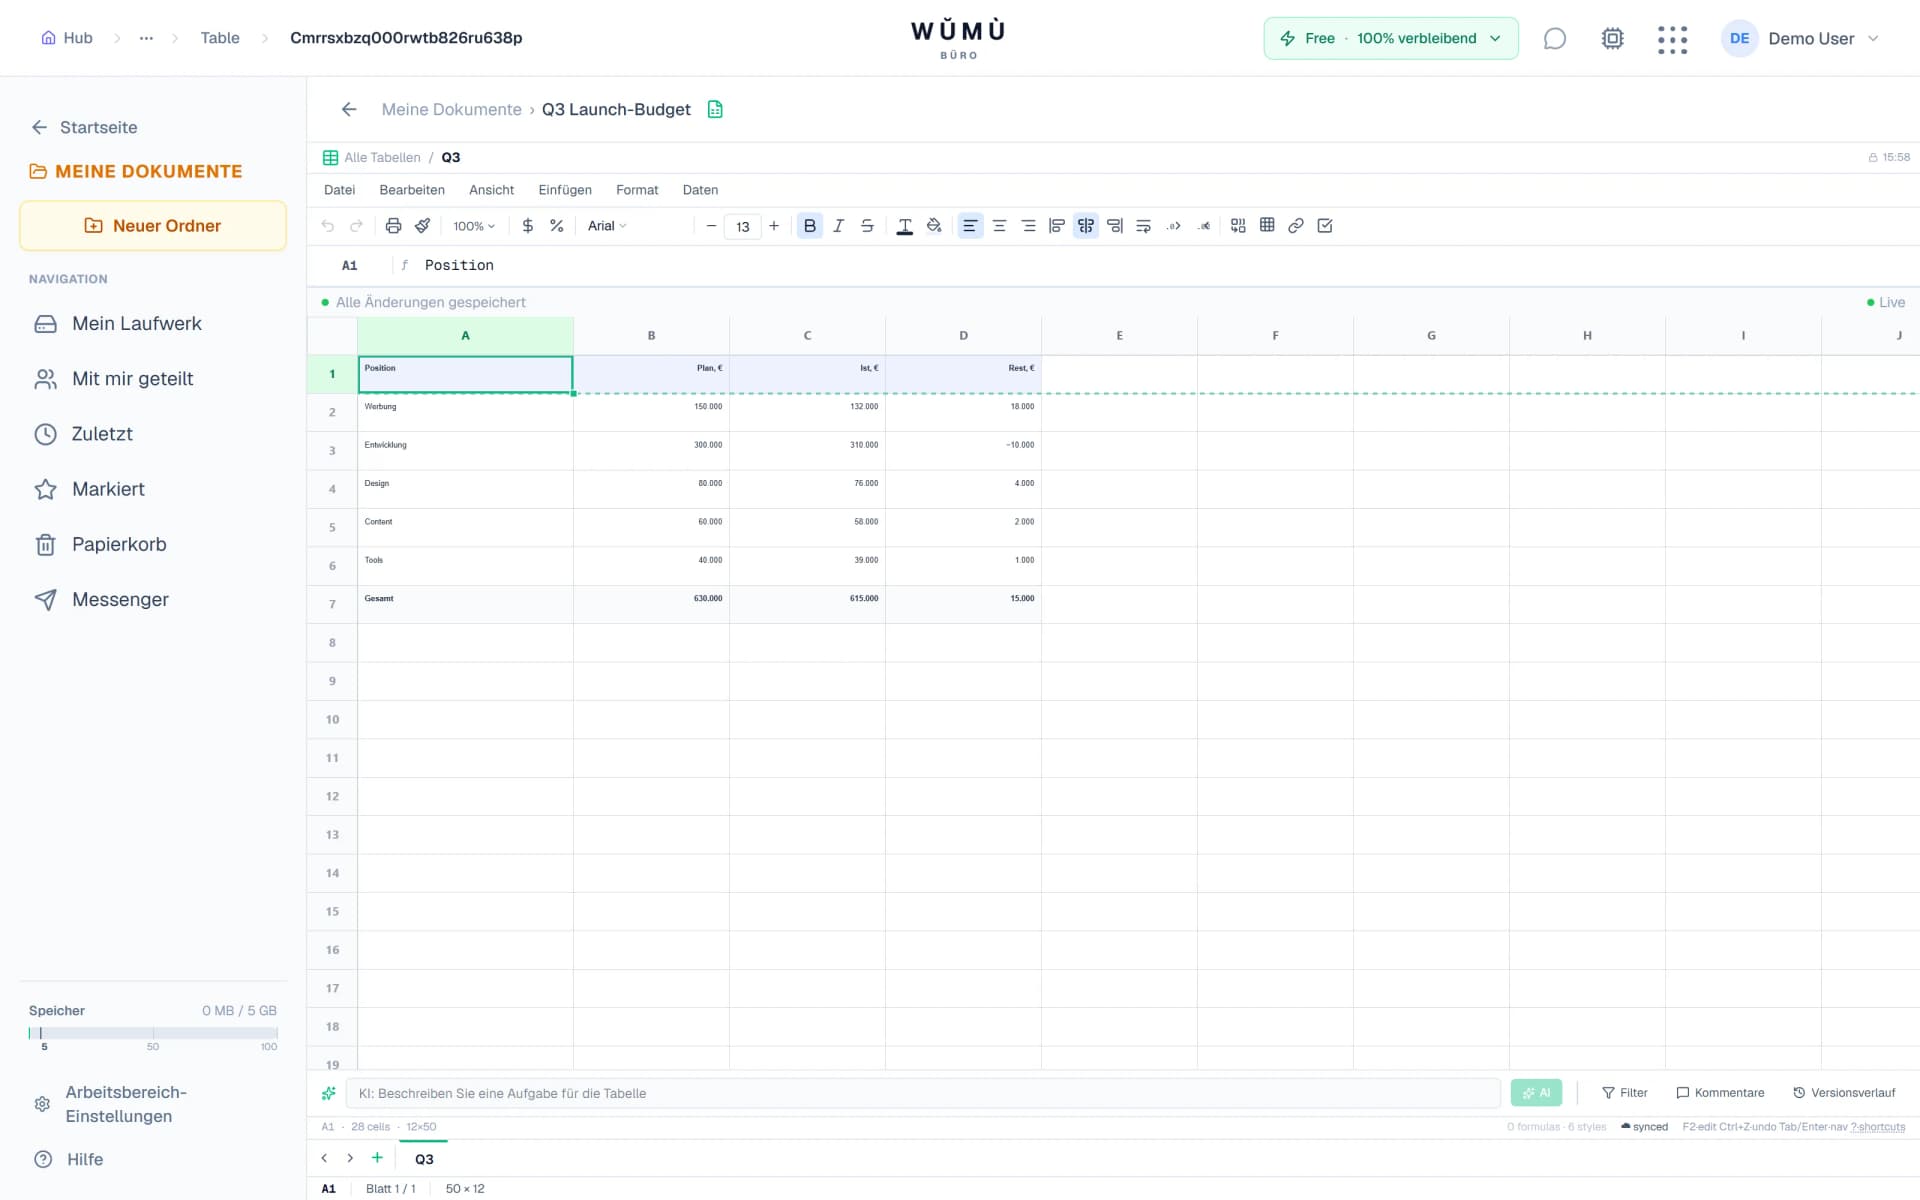This screenshot has height=1200, width=1920.
Task: Set horizontal align left
Action: [970, 226]
